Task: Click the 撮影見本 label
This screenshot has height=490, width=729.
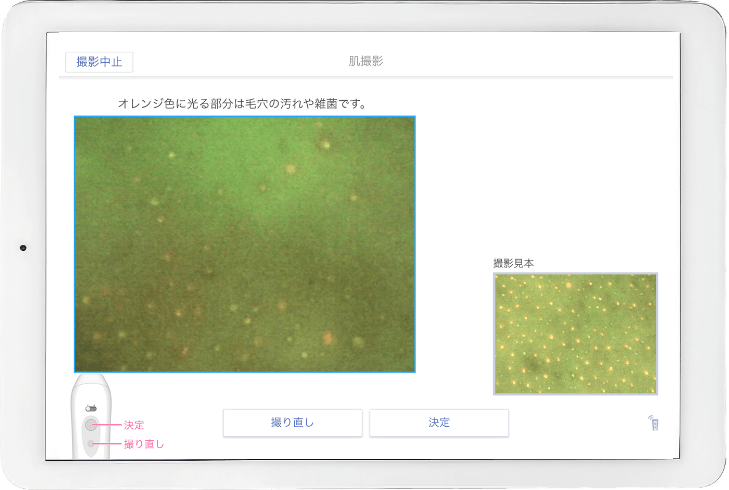Action: pos(513,263)
